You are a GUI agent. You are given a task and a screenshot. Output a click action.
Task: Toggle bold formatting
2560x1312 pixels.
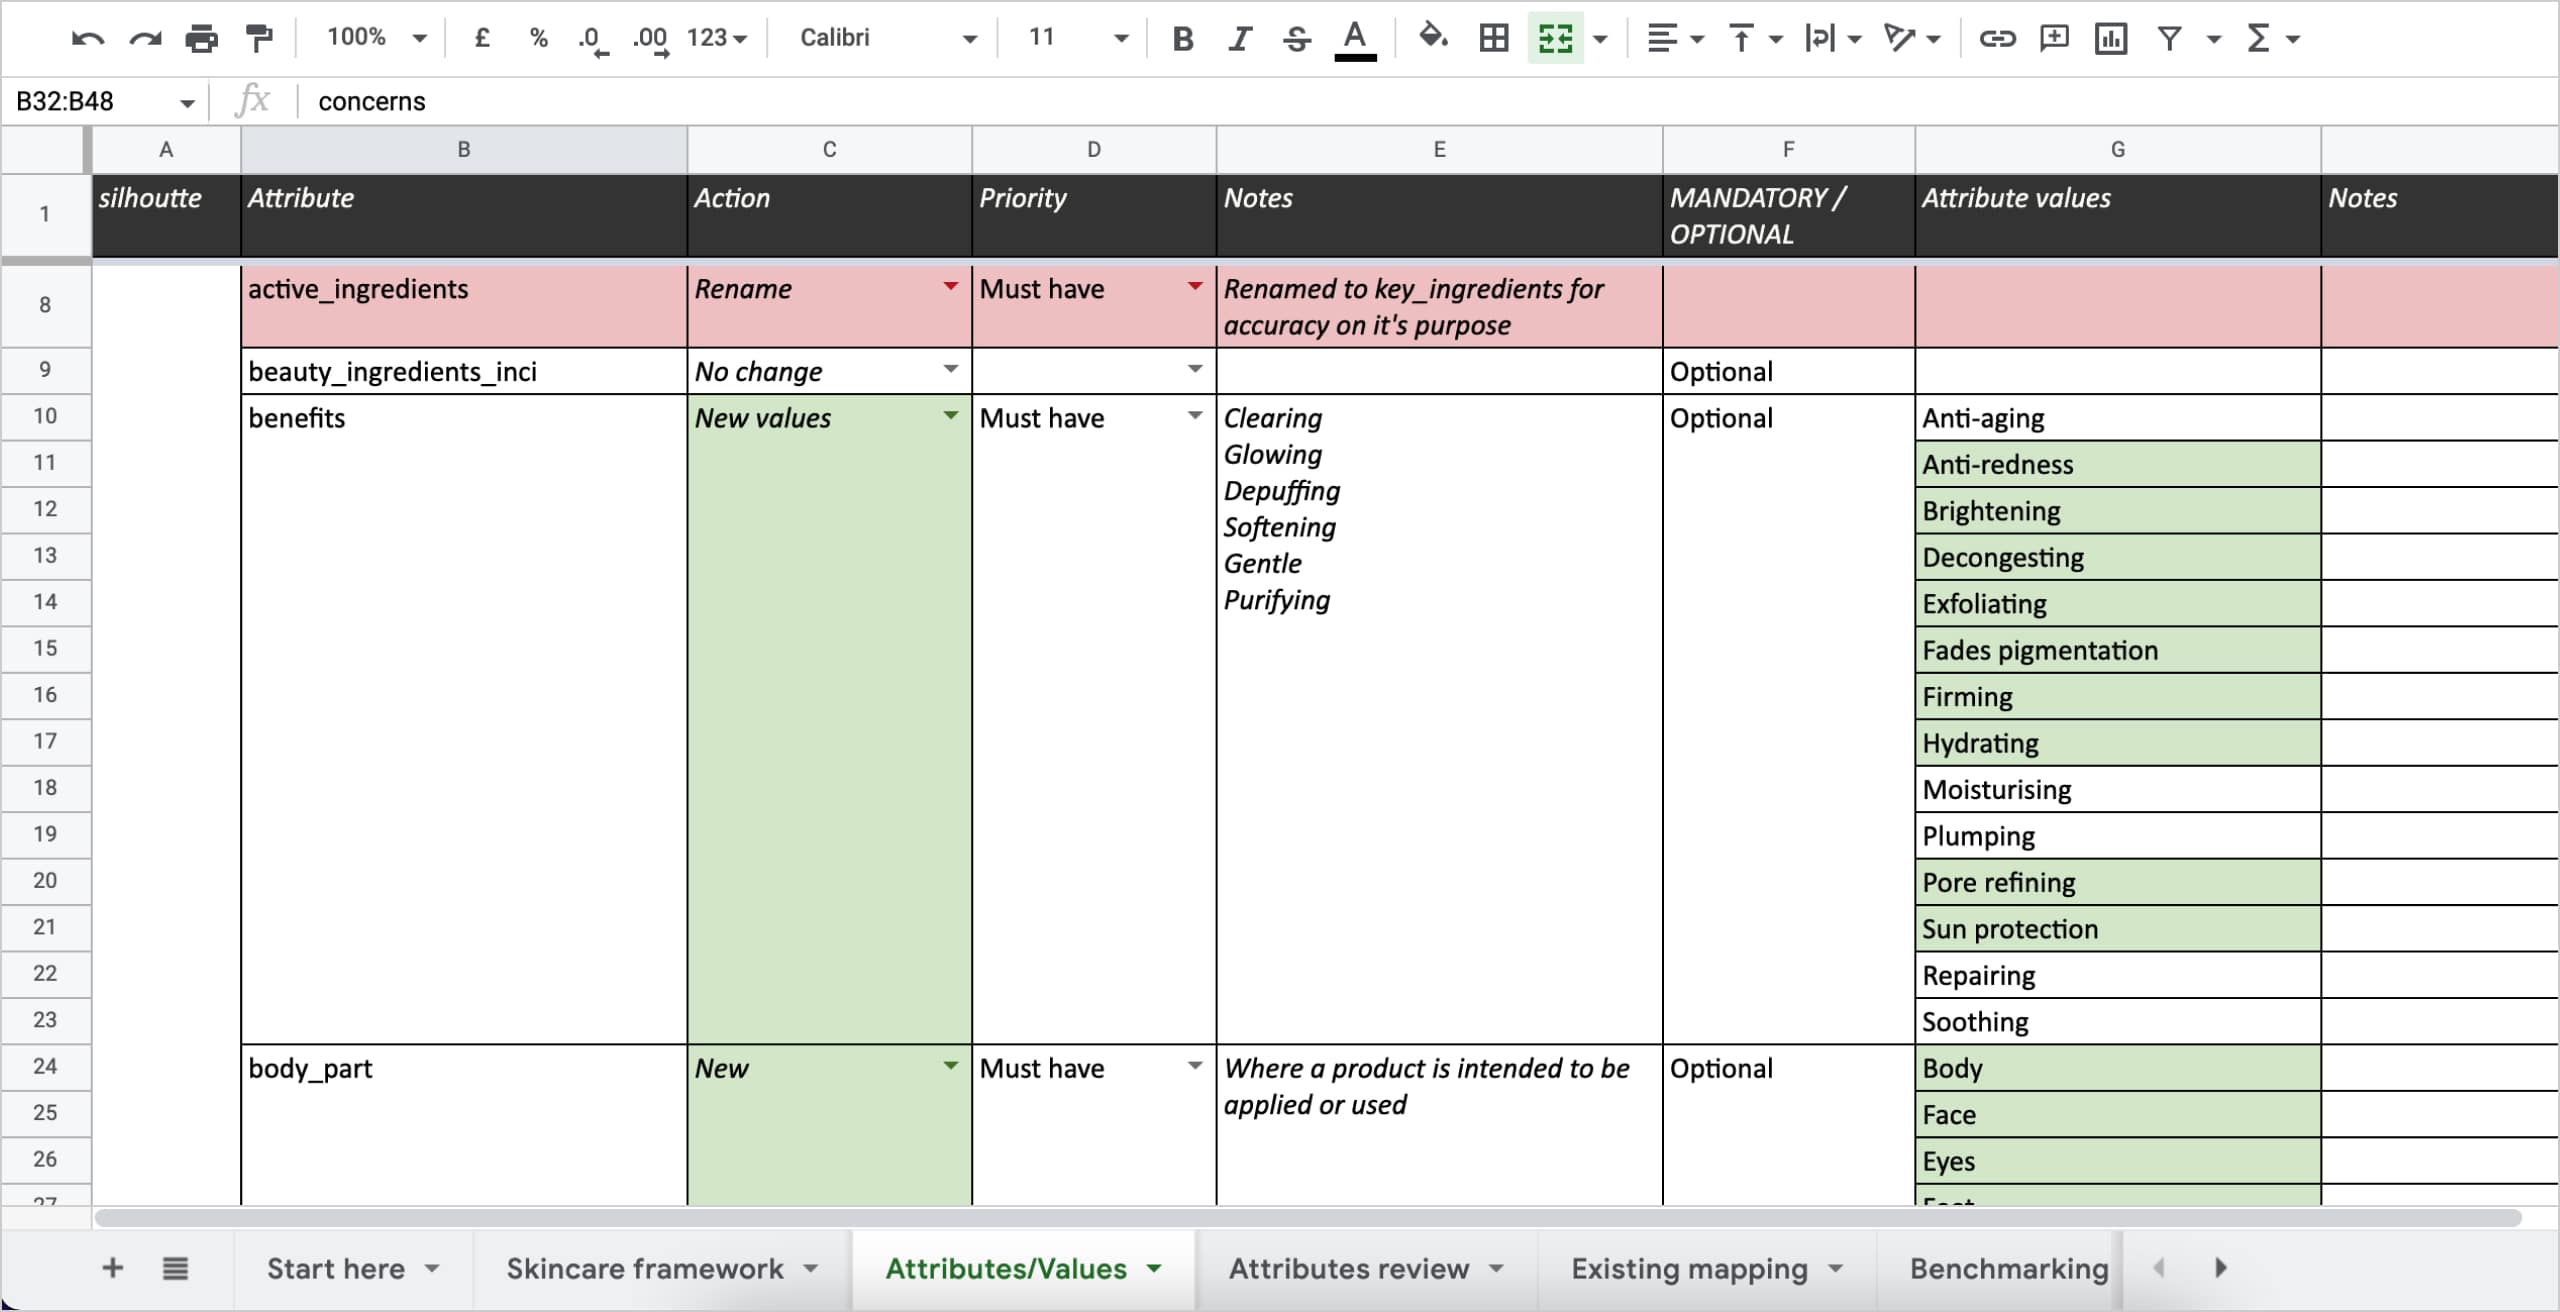pos(1183,39)
